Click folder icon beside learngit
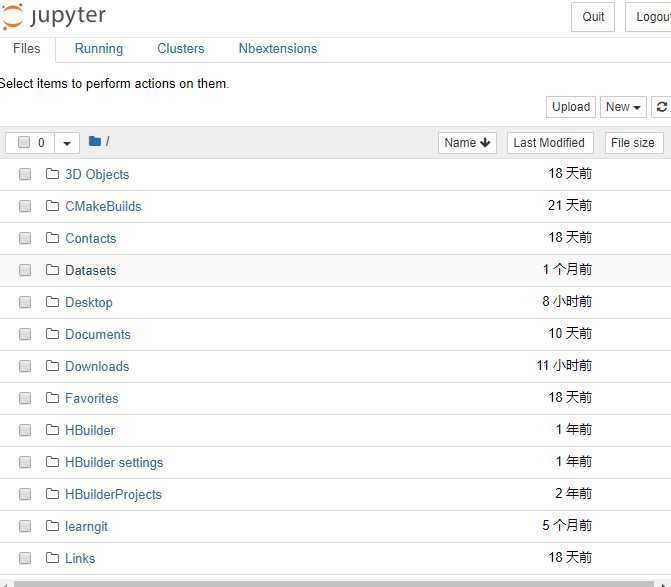The height and width of the screenshot is (587, 671). (52, 526)
